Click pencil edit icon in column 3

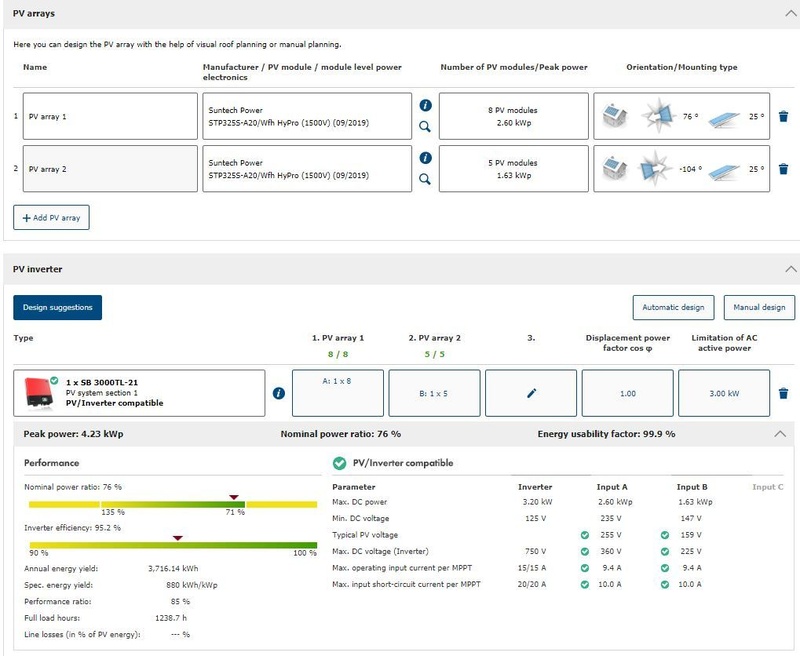pos(530,394)
